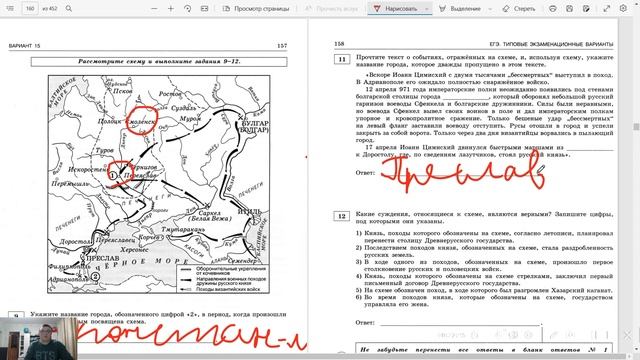This screenshot has height=360, width=640.
Task: Click the page number field showing 160
Action: click(x=30, y=8)
